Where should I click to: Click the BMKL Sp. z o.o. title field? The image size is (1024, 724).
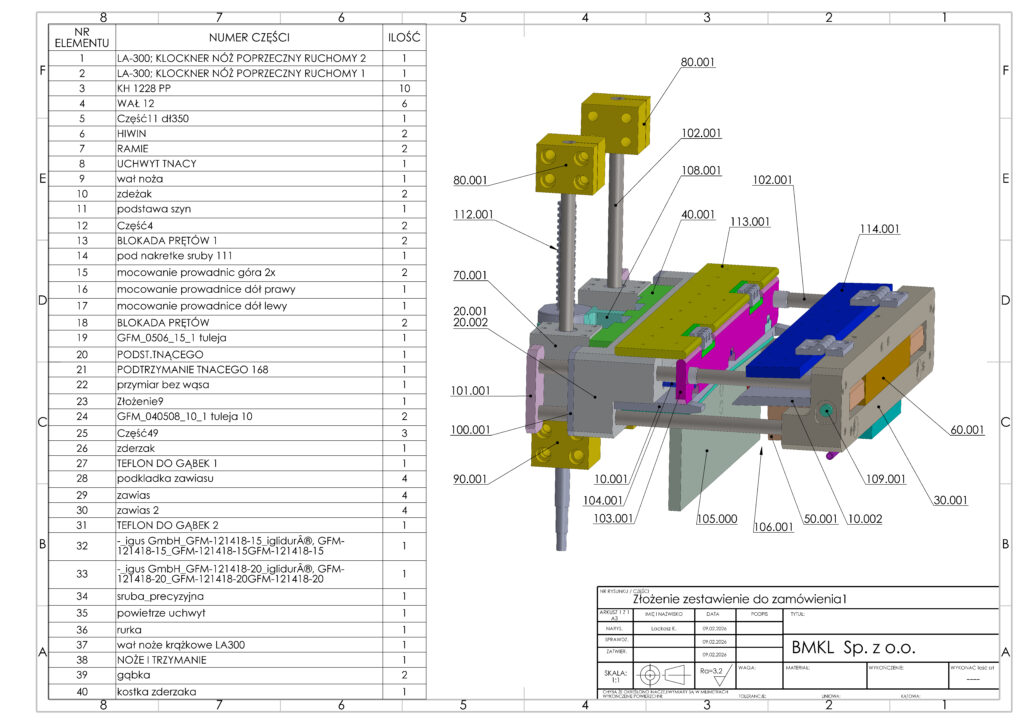(850, 646)
